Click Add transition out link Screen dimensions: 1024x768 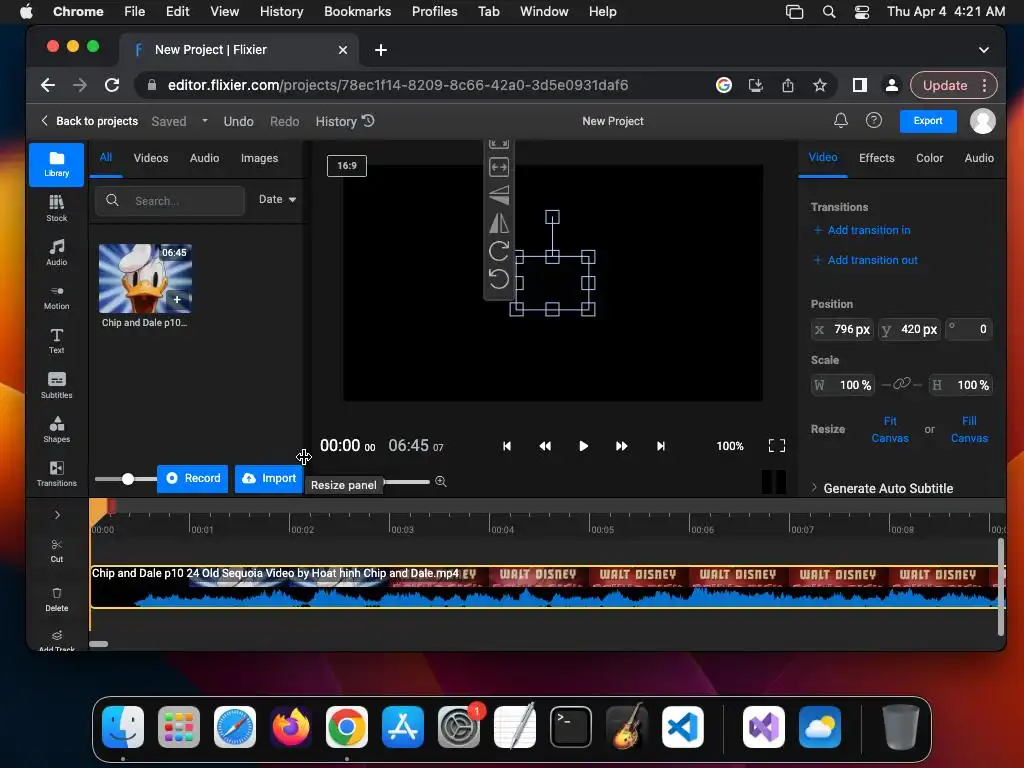(866, 260)
